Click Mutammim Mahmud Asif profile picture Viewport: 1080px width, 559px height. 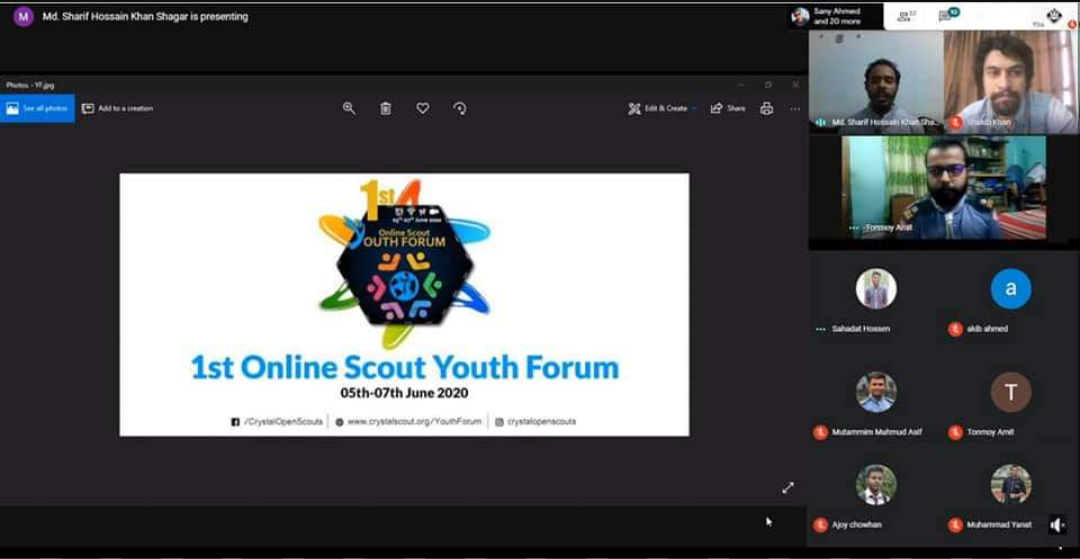coord(876,392)
